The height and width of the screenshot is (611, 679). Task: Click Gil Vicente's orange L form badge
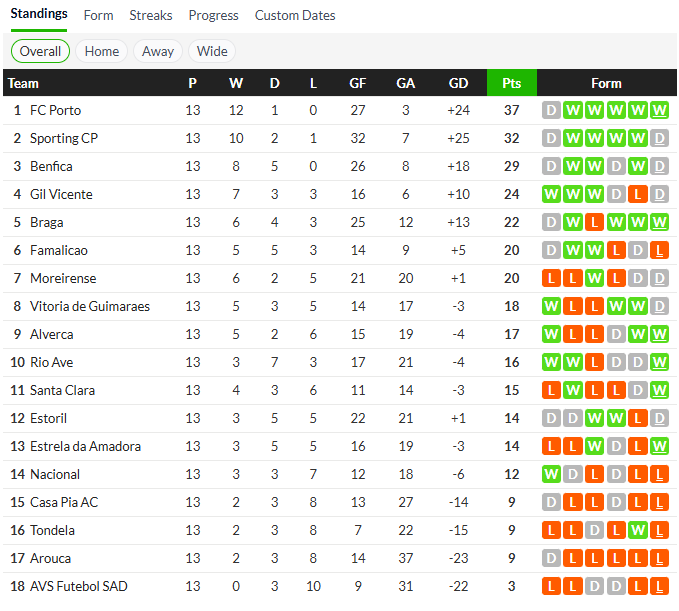(638, 194)
